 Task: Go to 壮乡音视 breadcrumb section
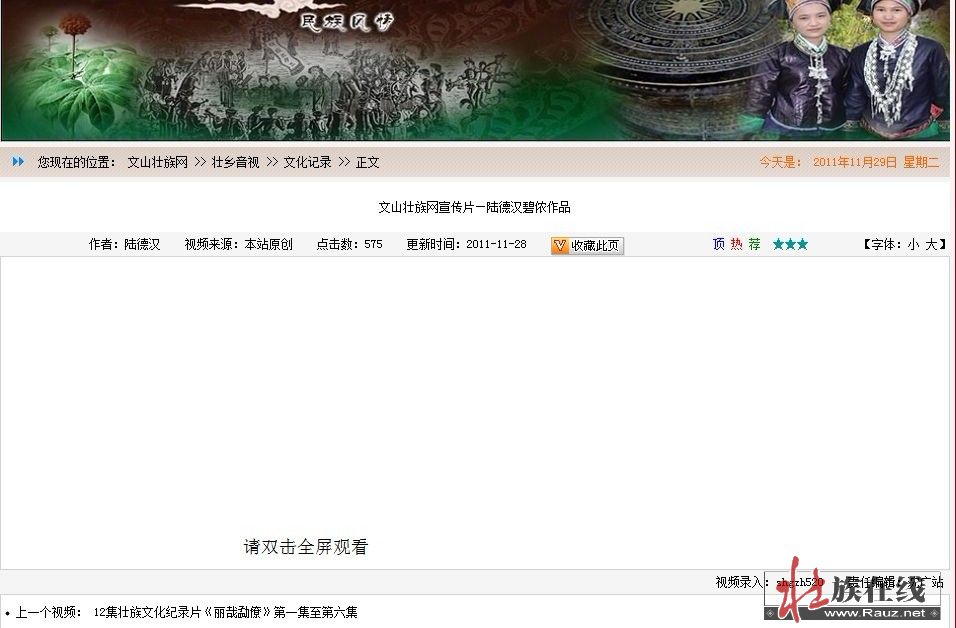pos(235,162)
